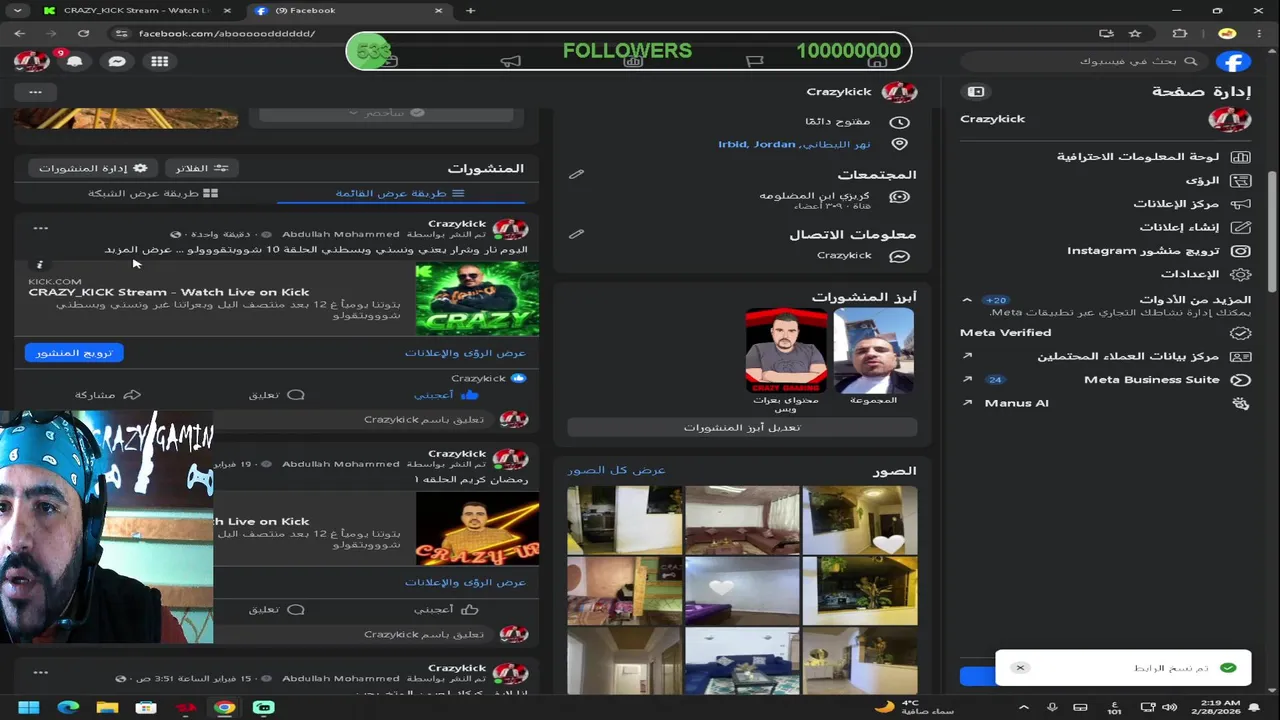Like the Ramadan Kareem post
The image size is (1280, 720).
[446, 609]
